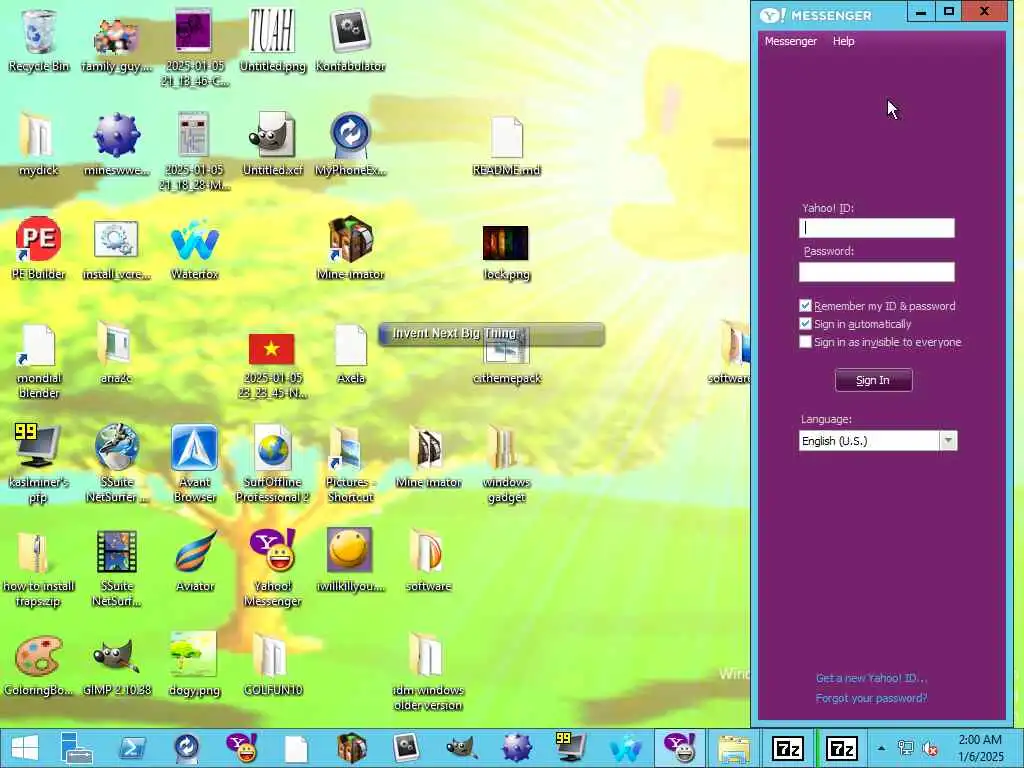This screenshot has height=768, width=1024.
Task: Open the Help menu
Action: pos(843,41)
